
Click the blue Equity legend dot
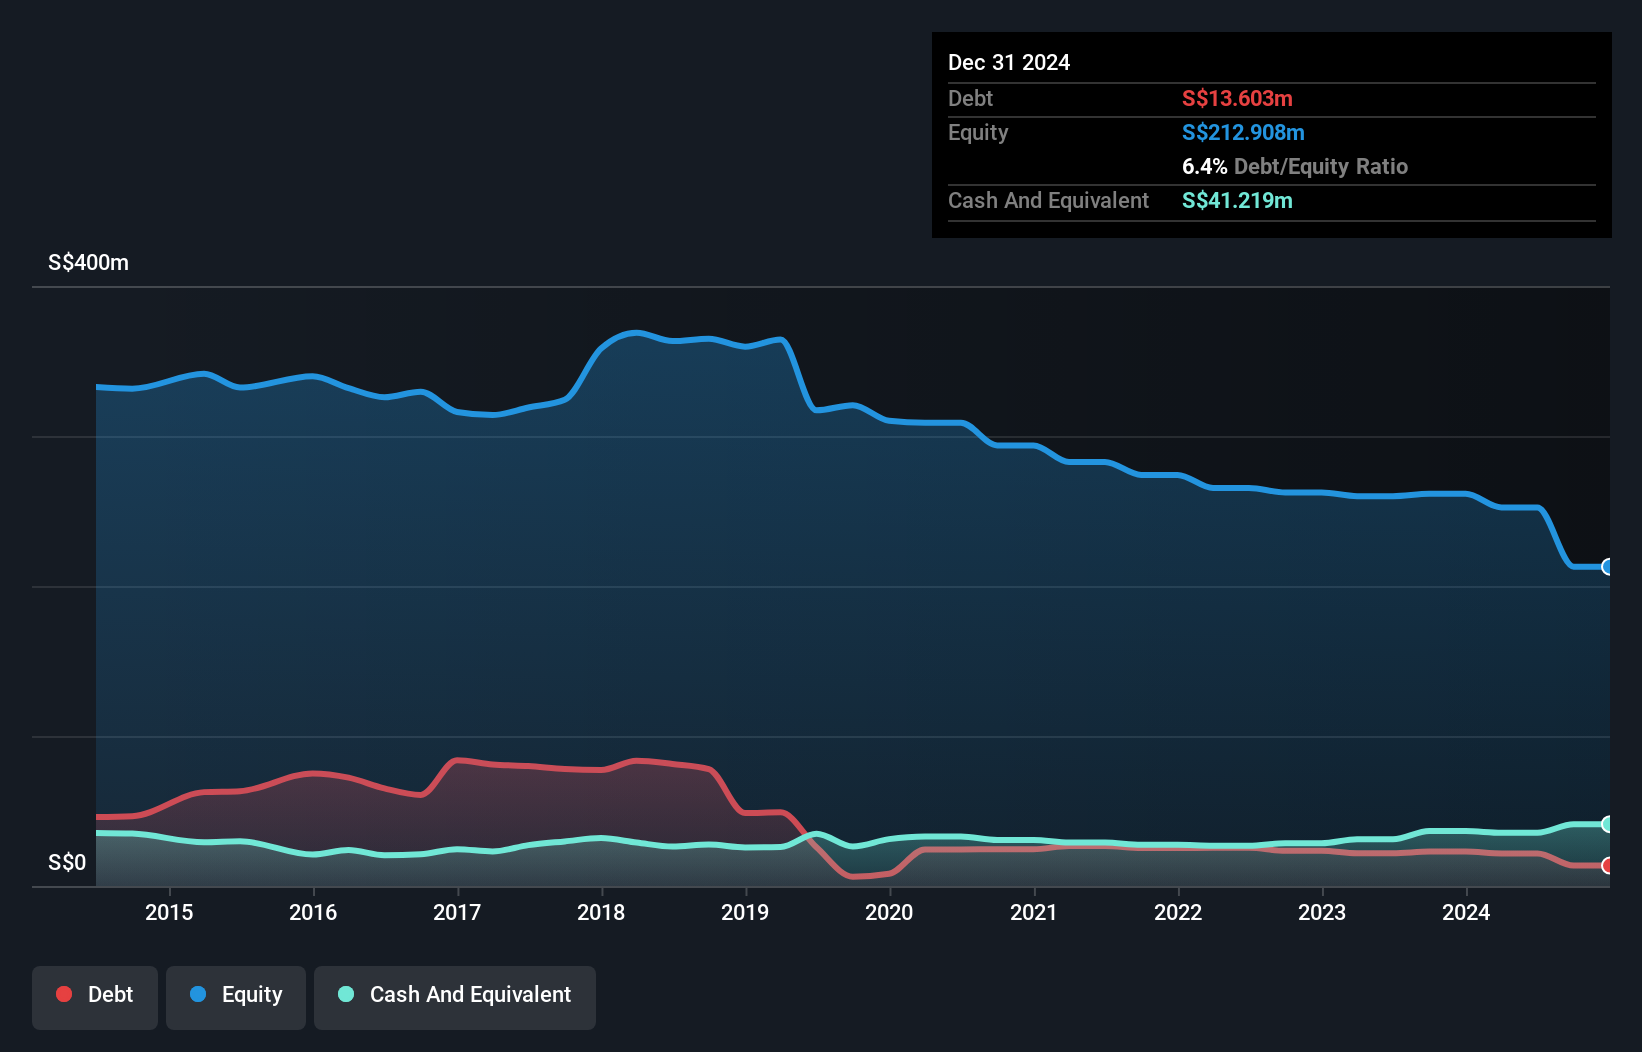tap(198, 994)
